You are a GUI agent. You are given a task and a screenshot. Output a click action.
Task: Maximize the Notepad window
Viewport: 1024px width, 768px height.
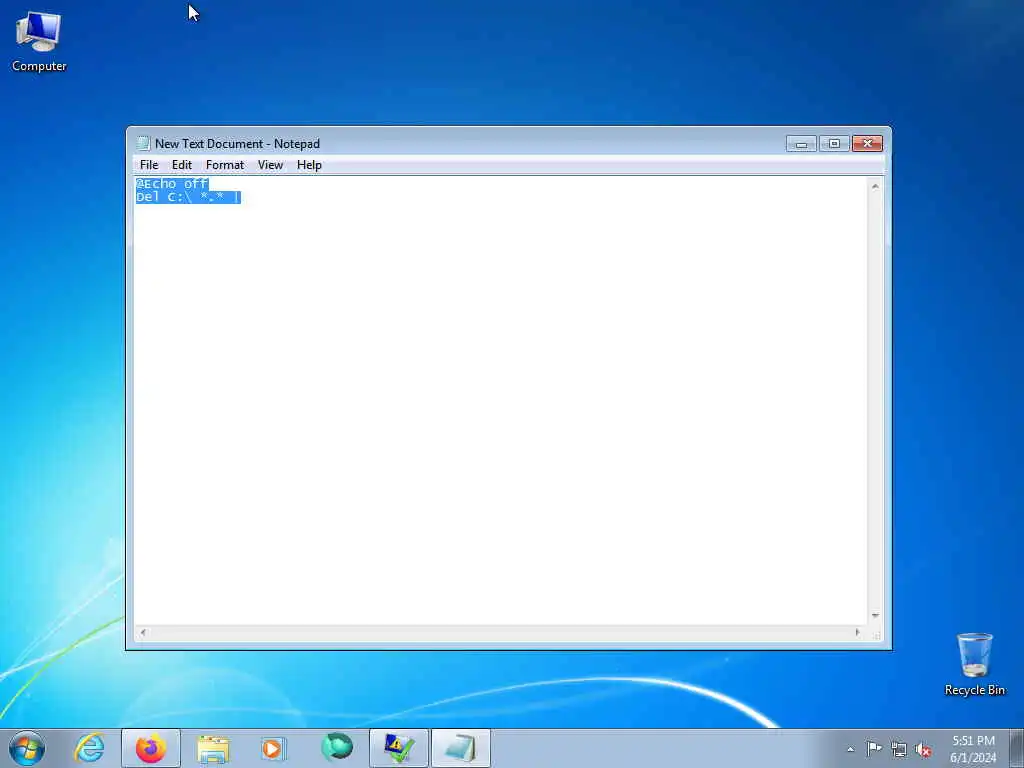(834, 144)
